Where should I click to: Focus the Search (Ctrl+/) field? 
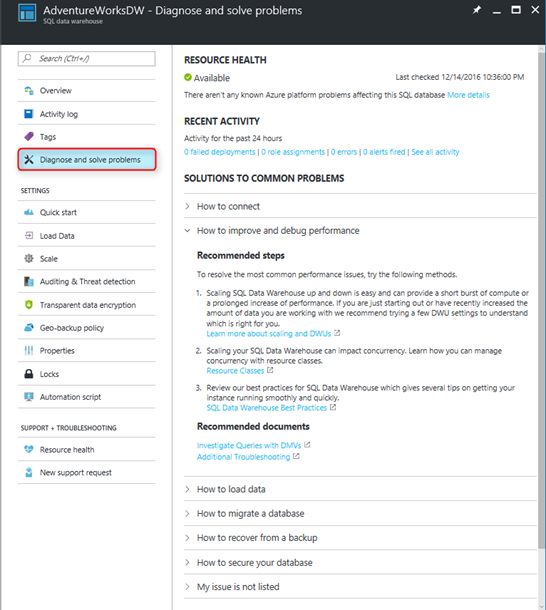coord(86,58)
